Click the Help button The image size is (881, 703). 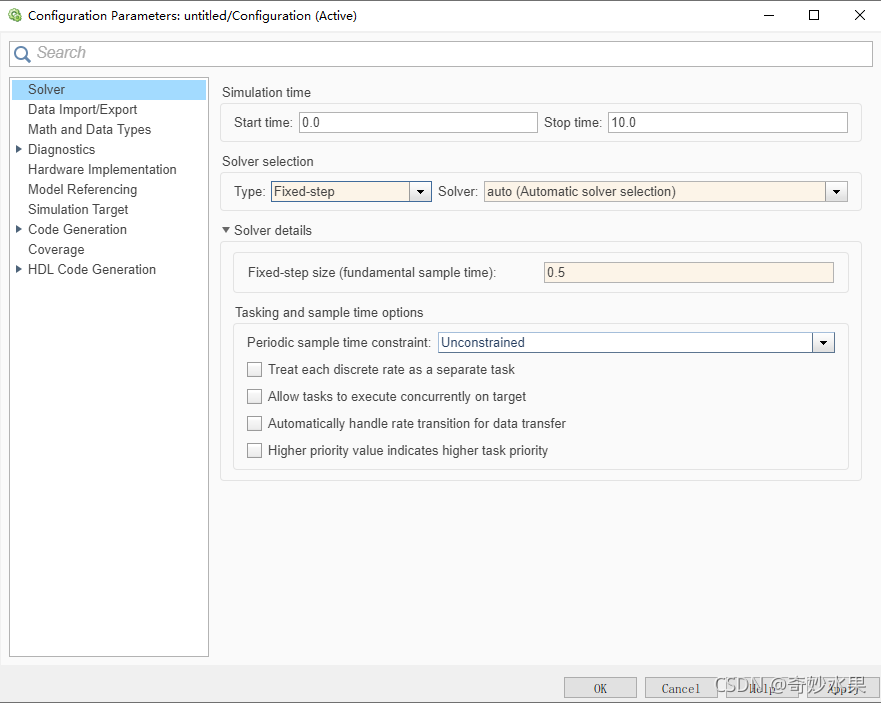click(762, 688)
